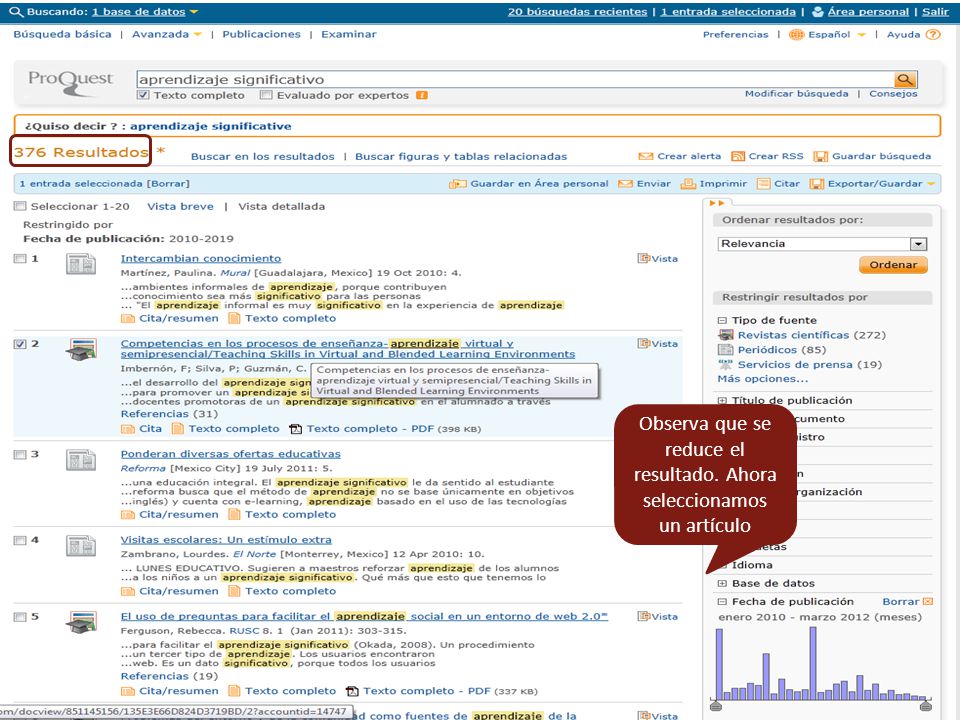
Task: Open the Relevancia sort dropdown
Action: coord(822,244)
